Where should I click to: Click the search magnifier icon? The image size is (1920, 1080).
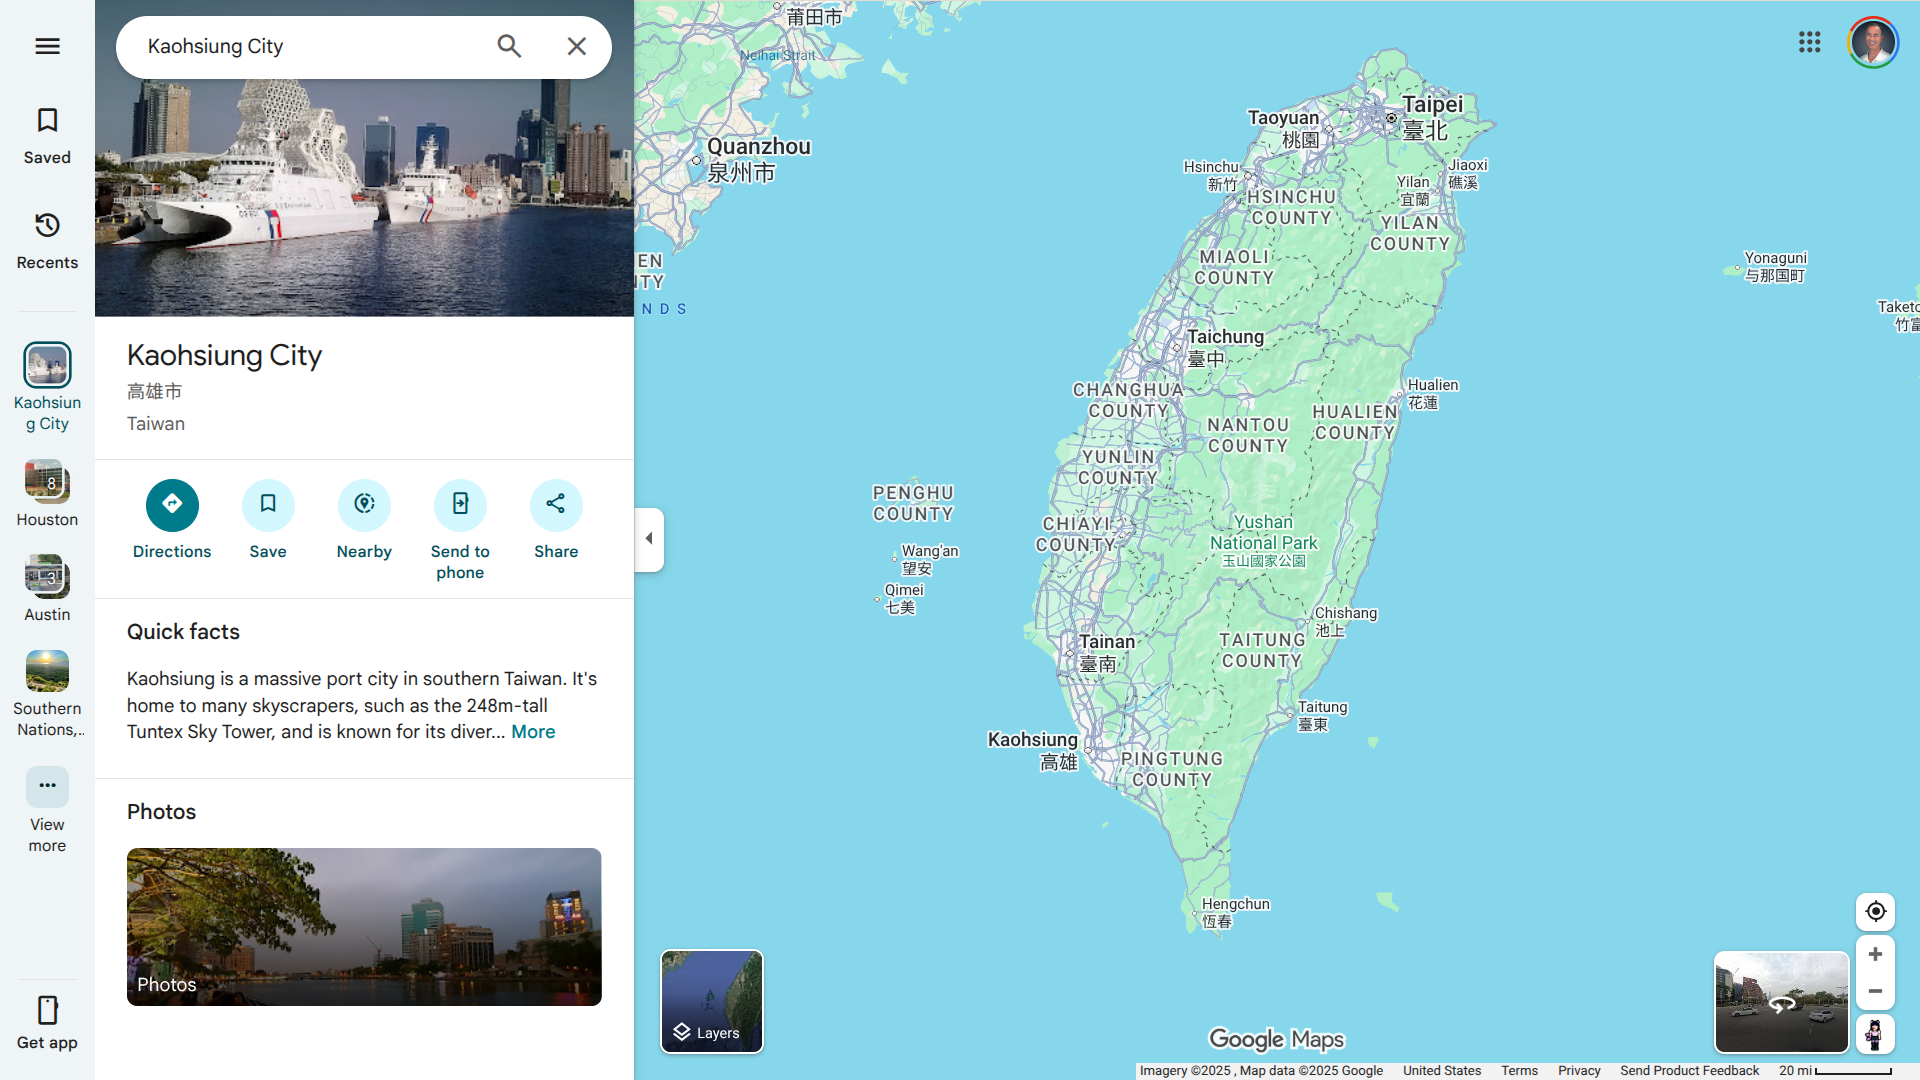[x=509, y=46]
